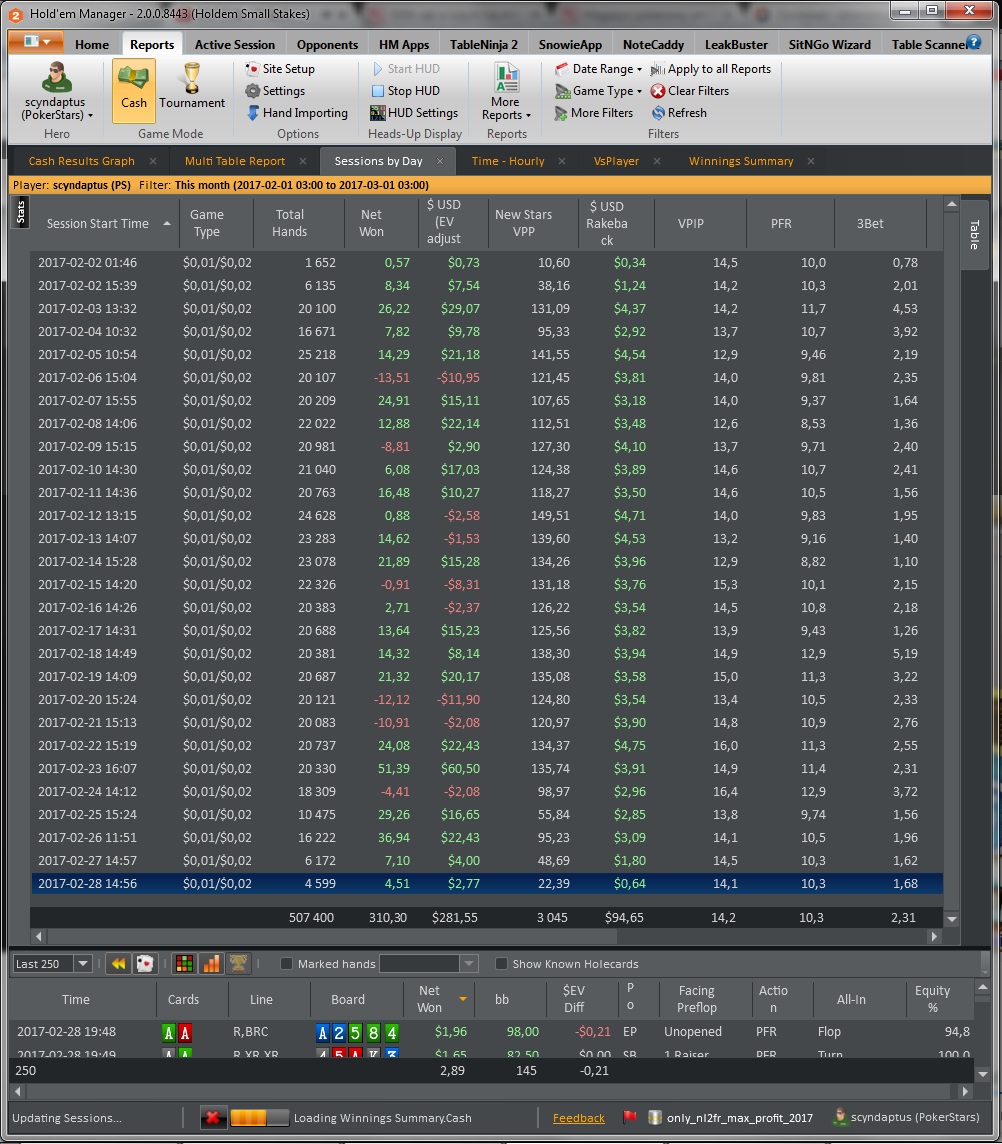Open More Filters

pyautogui.click(x=593, y=112)
